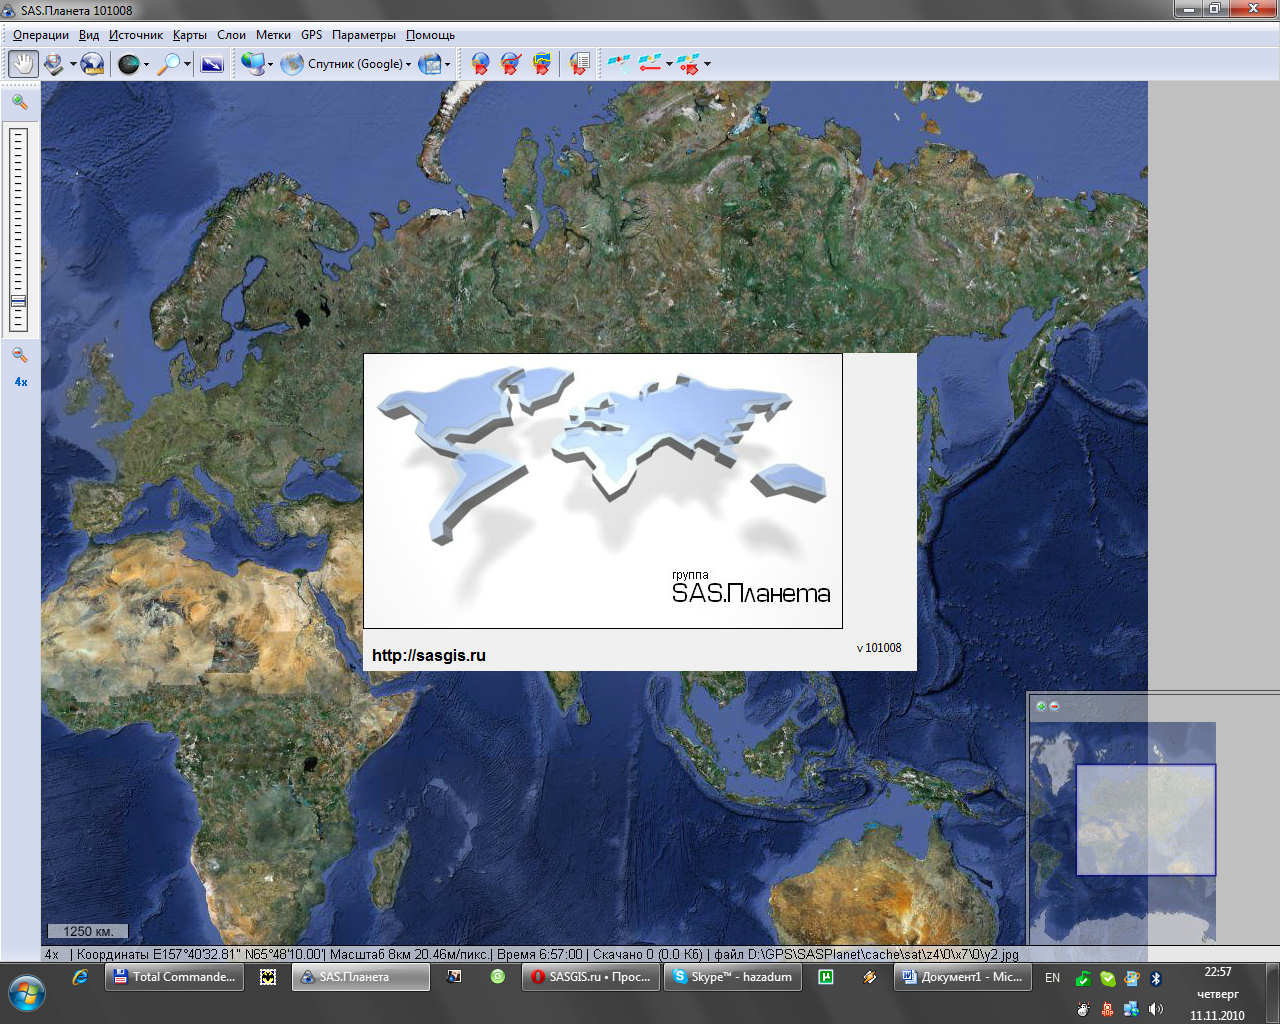Click the http://sasgis.ru link on the splash
Screen dimensions: 1280x1024
pyautogui.click(x=428, y=656)
